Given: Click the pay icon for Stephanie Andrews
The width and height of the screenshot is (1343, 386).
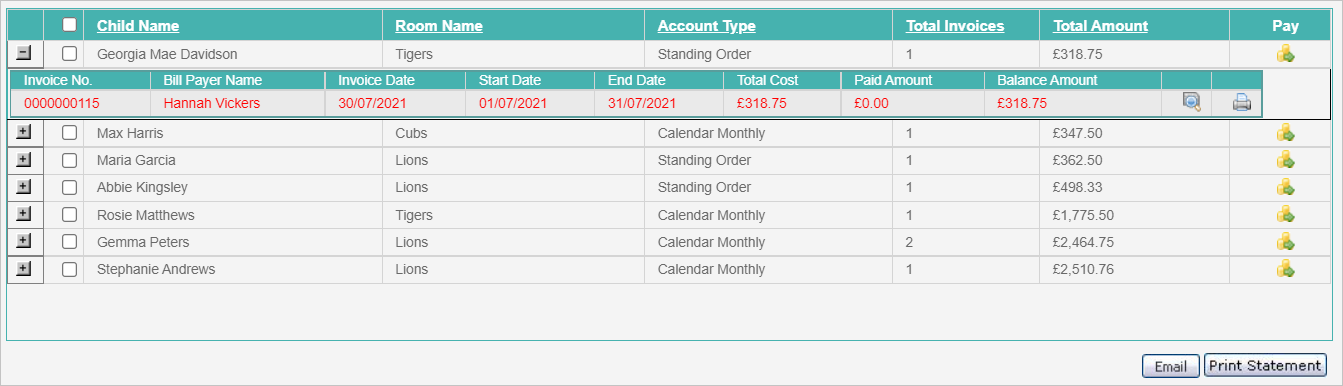Looking at the screenshot, I should [1286, 269].
